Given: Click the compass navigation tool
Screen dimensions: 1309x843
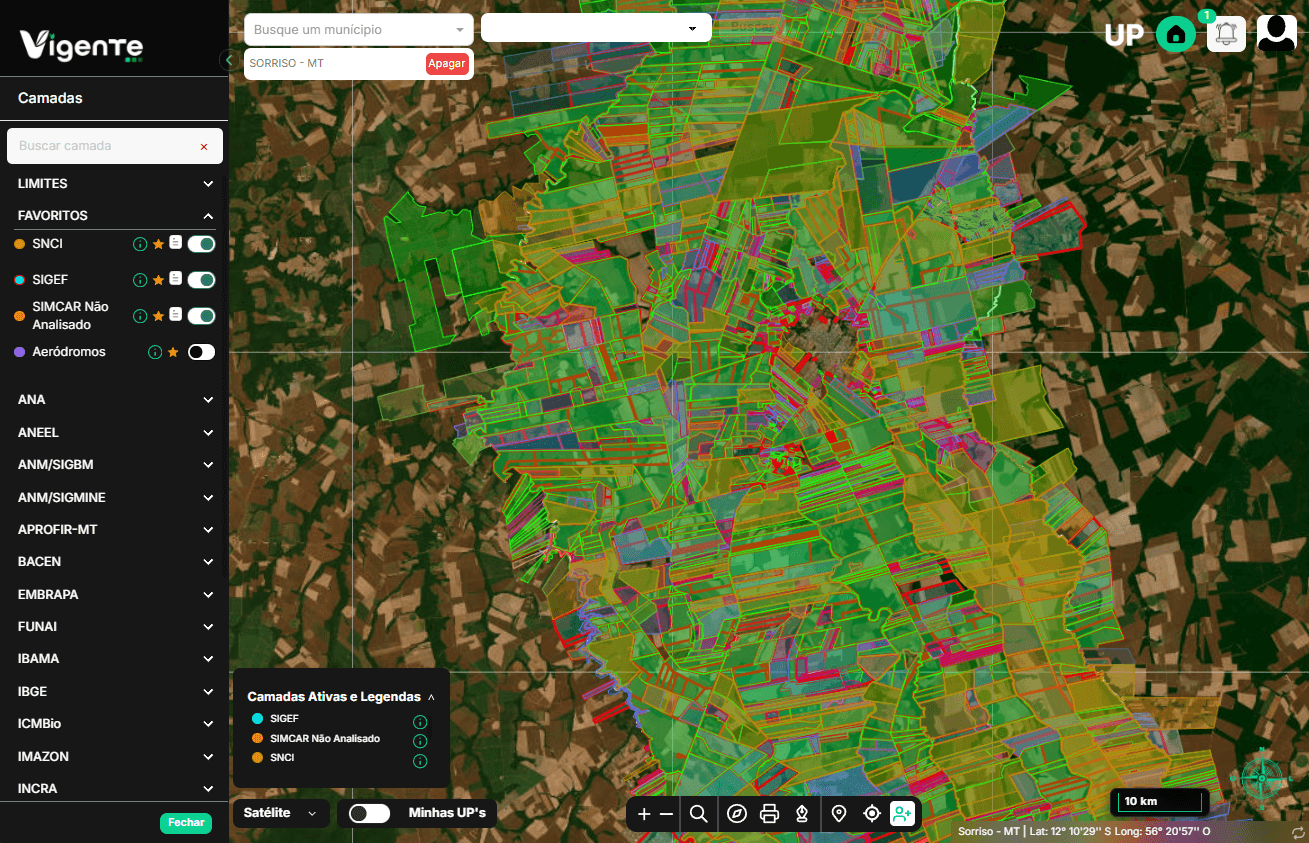Looking at the screenshot, I should (x=737, y=814).
